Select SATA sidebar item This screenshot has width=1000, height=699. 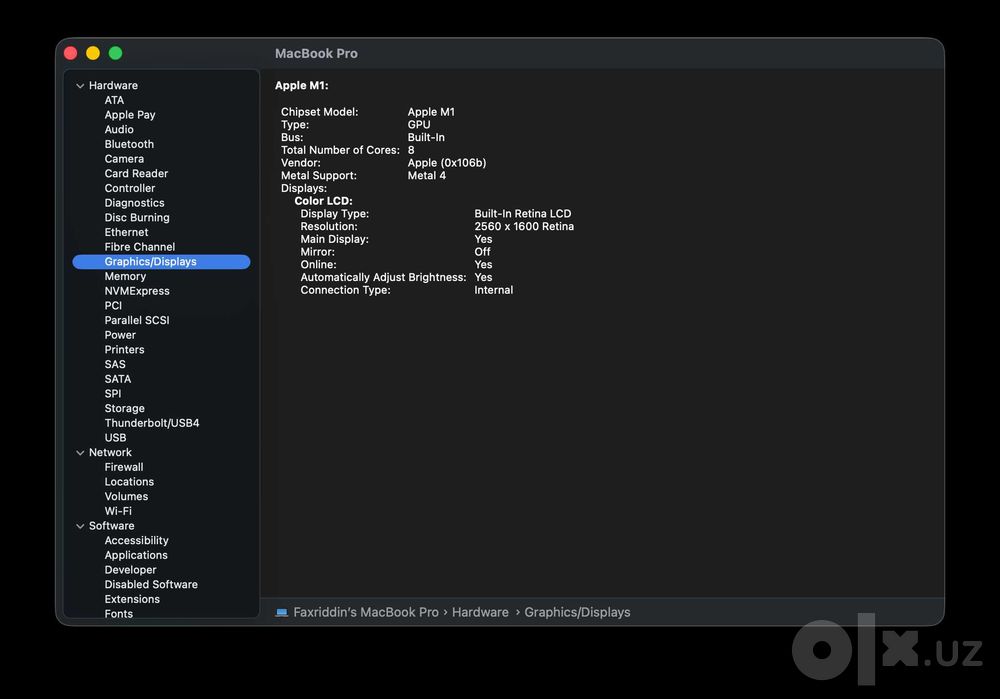pos(118,379)
